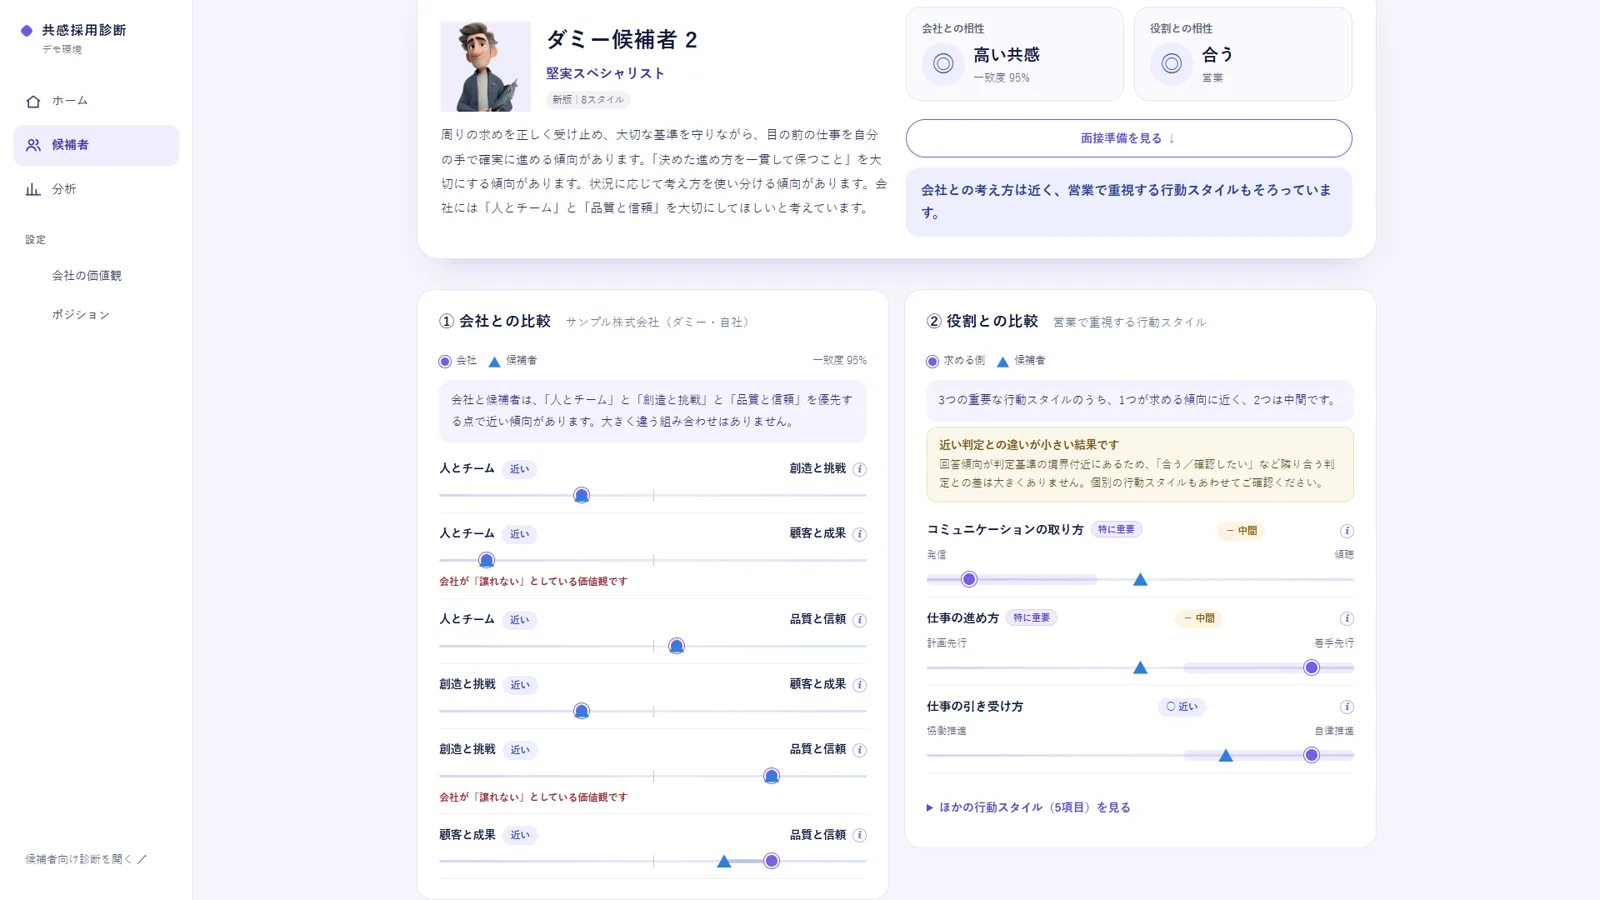The width and height of the screenshot is (1600, 900).
Task: Click the ダミー候補者 2 avatar image
Action: click(x=486, y=67)
